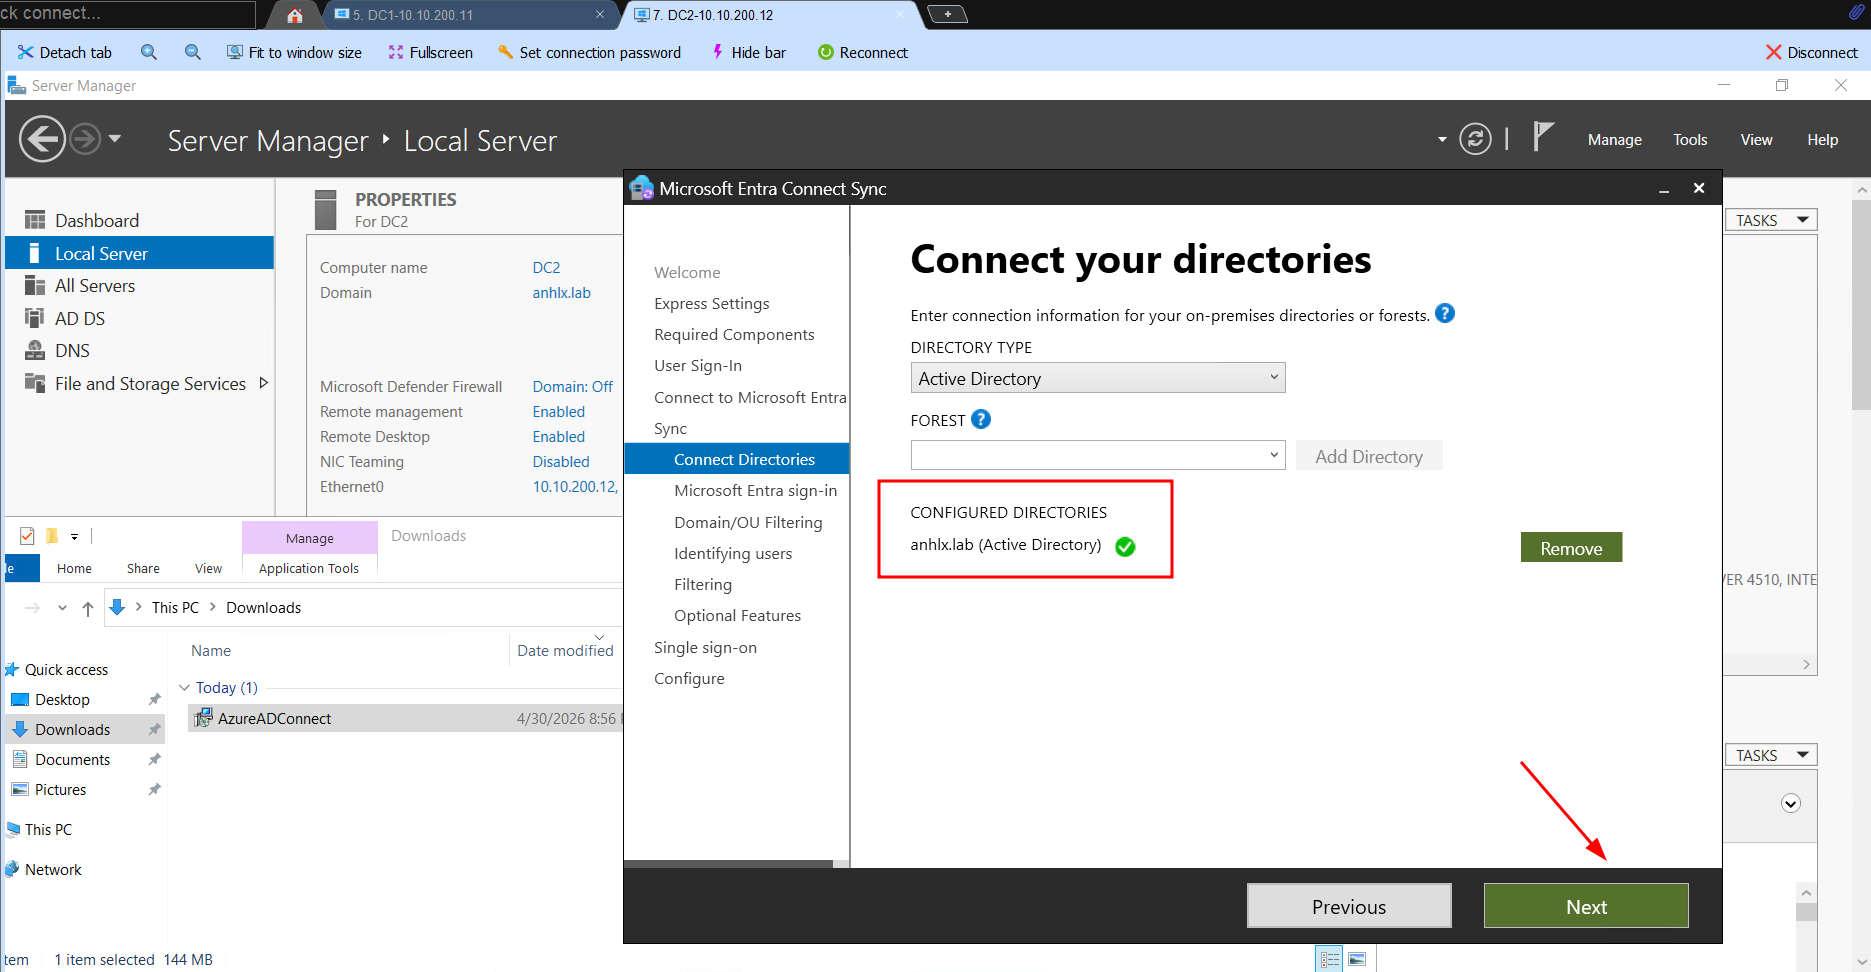
Task: Go back in Server Manager
Action: (43, 139)
